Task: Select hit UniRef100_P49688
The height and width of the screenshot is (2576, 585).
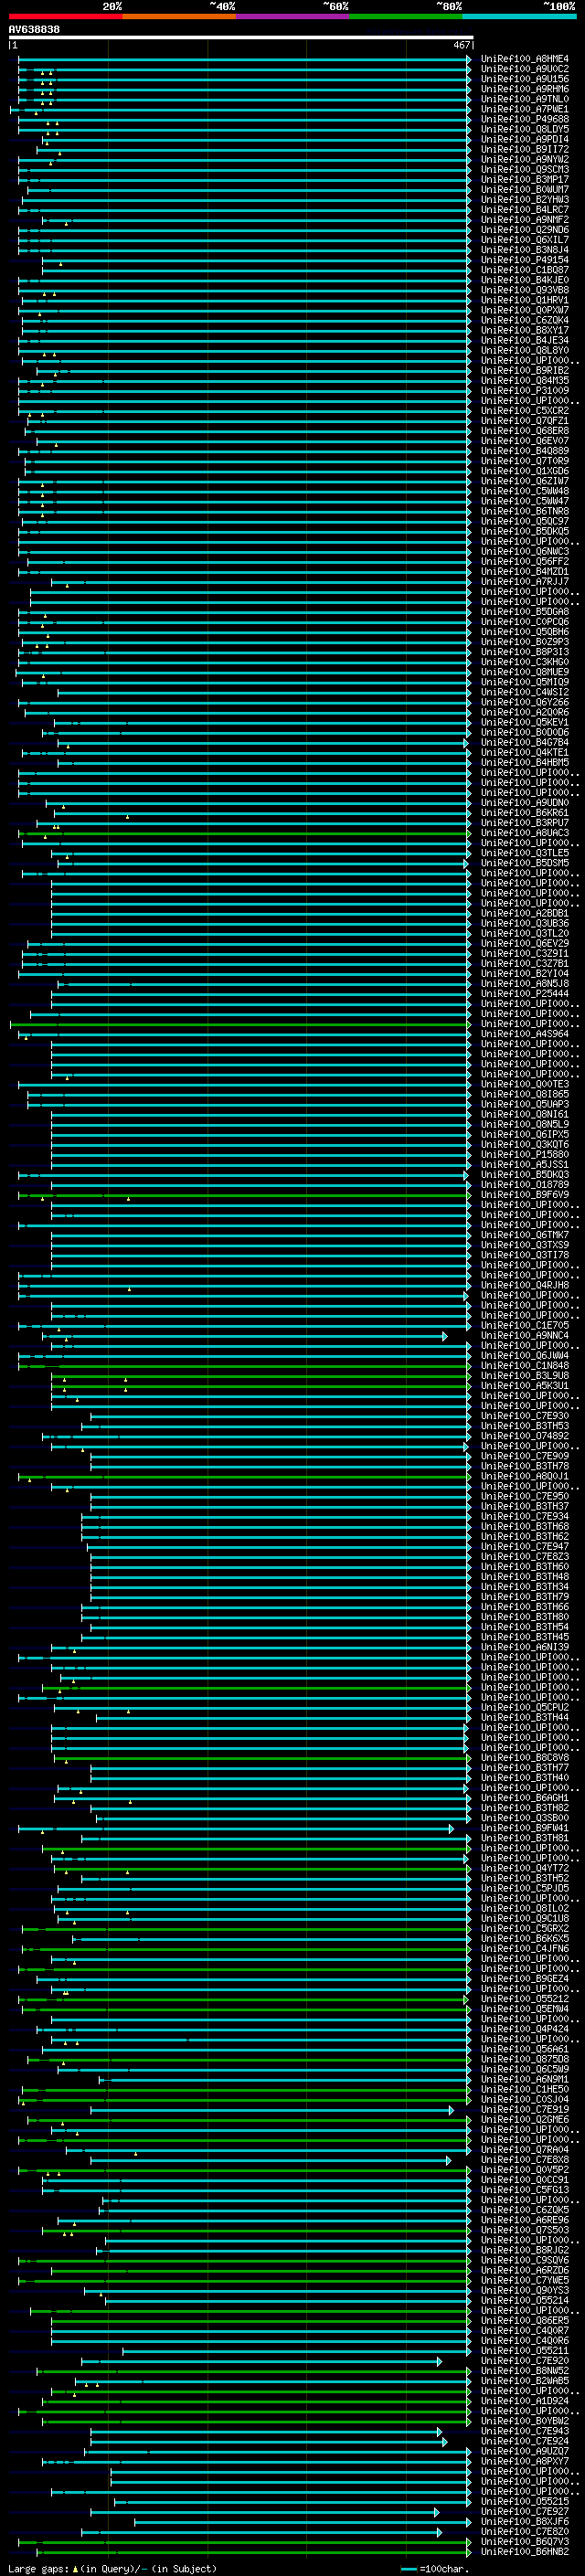Action: [524, 119]
